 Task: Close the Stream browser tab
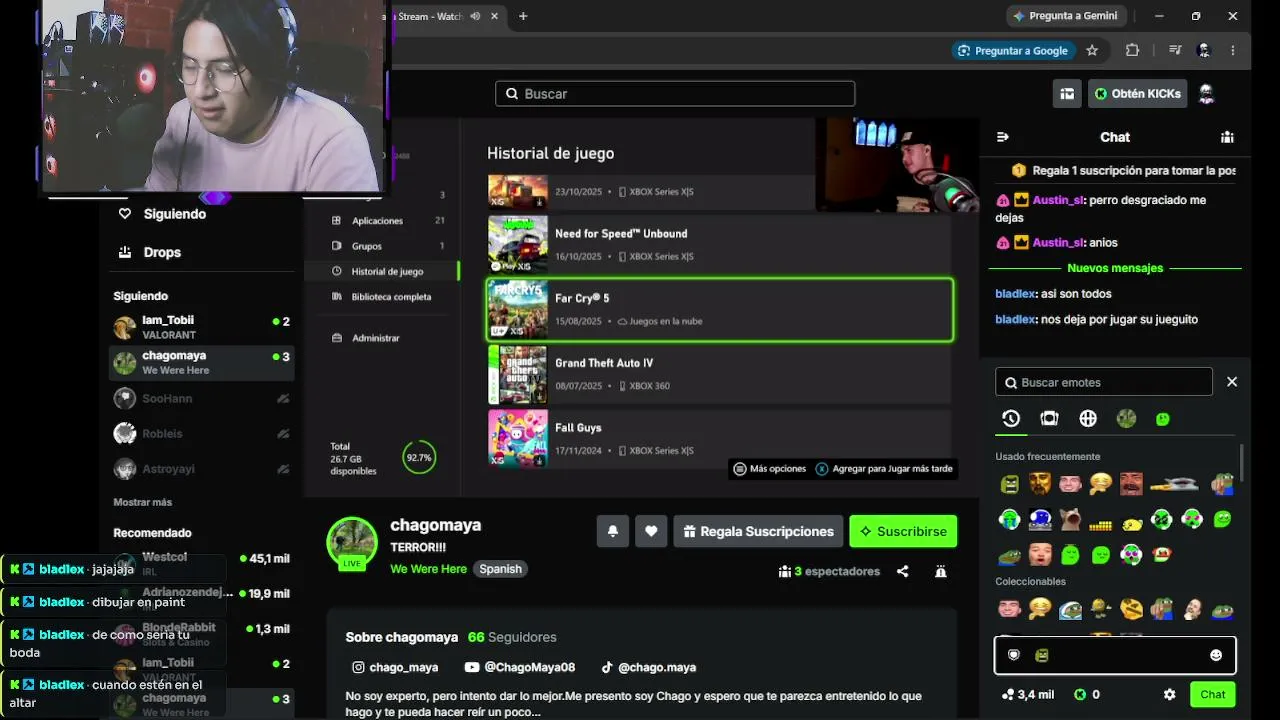[495, 16]
